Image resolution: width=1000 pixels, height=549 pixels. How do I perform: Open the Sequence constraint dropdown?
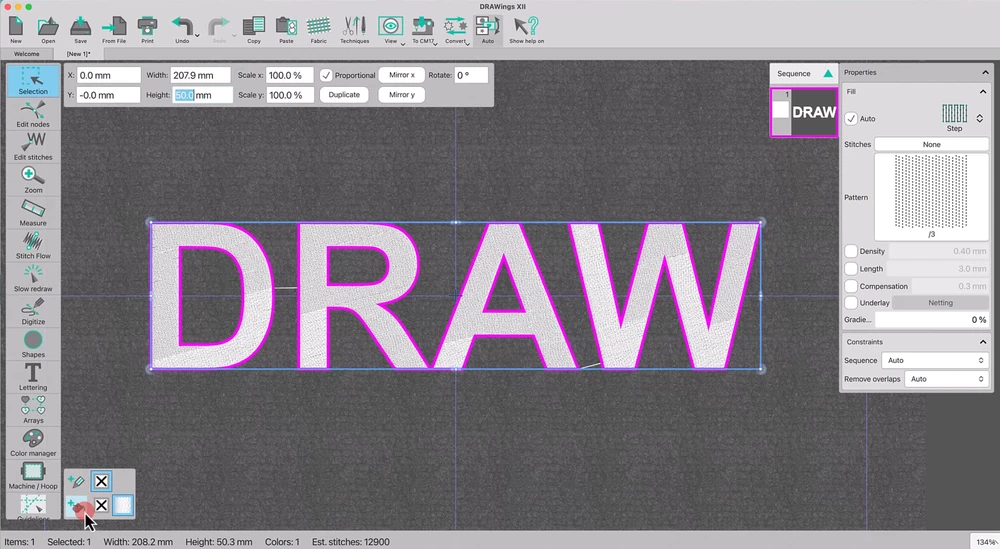[x=935, y=360]
